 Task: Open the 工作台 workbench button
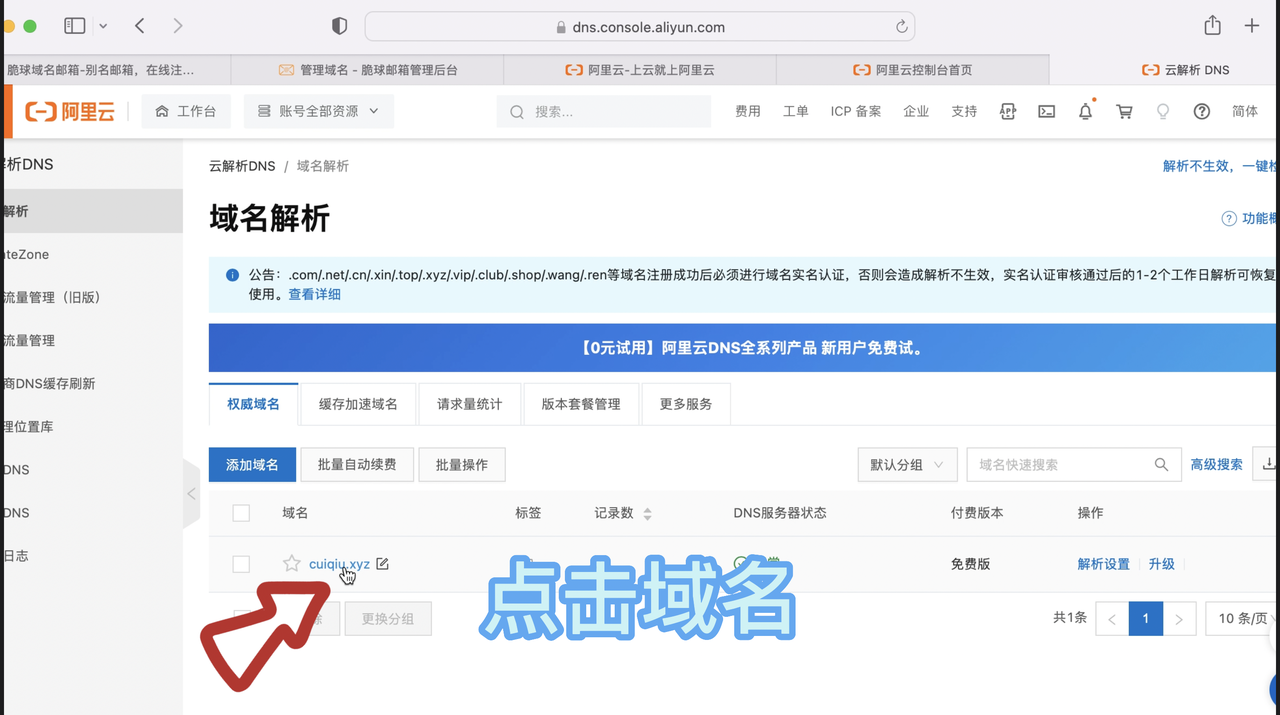(186, 111)
